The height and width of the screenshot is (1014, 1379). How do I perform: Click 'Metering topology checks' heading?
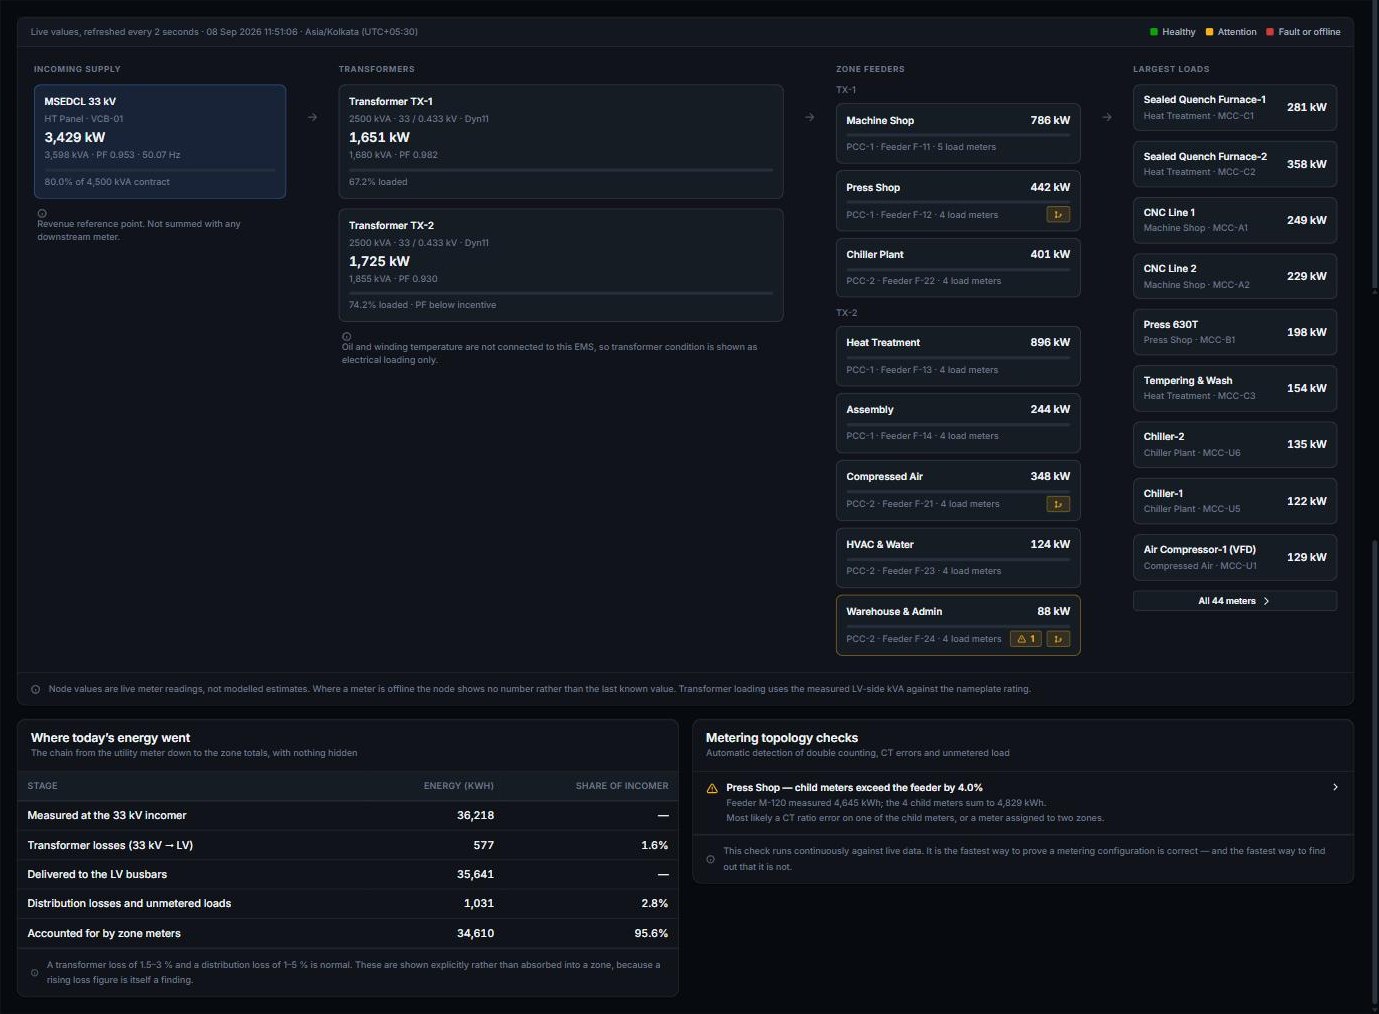click(782, 738)
